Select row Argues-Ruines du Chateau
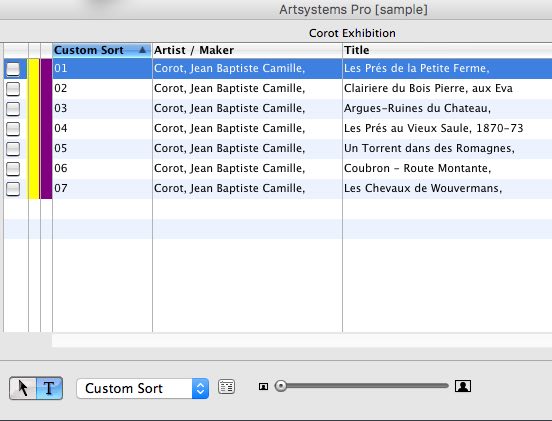 pos(278,108)
